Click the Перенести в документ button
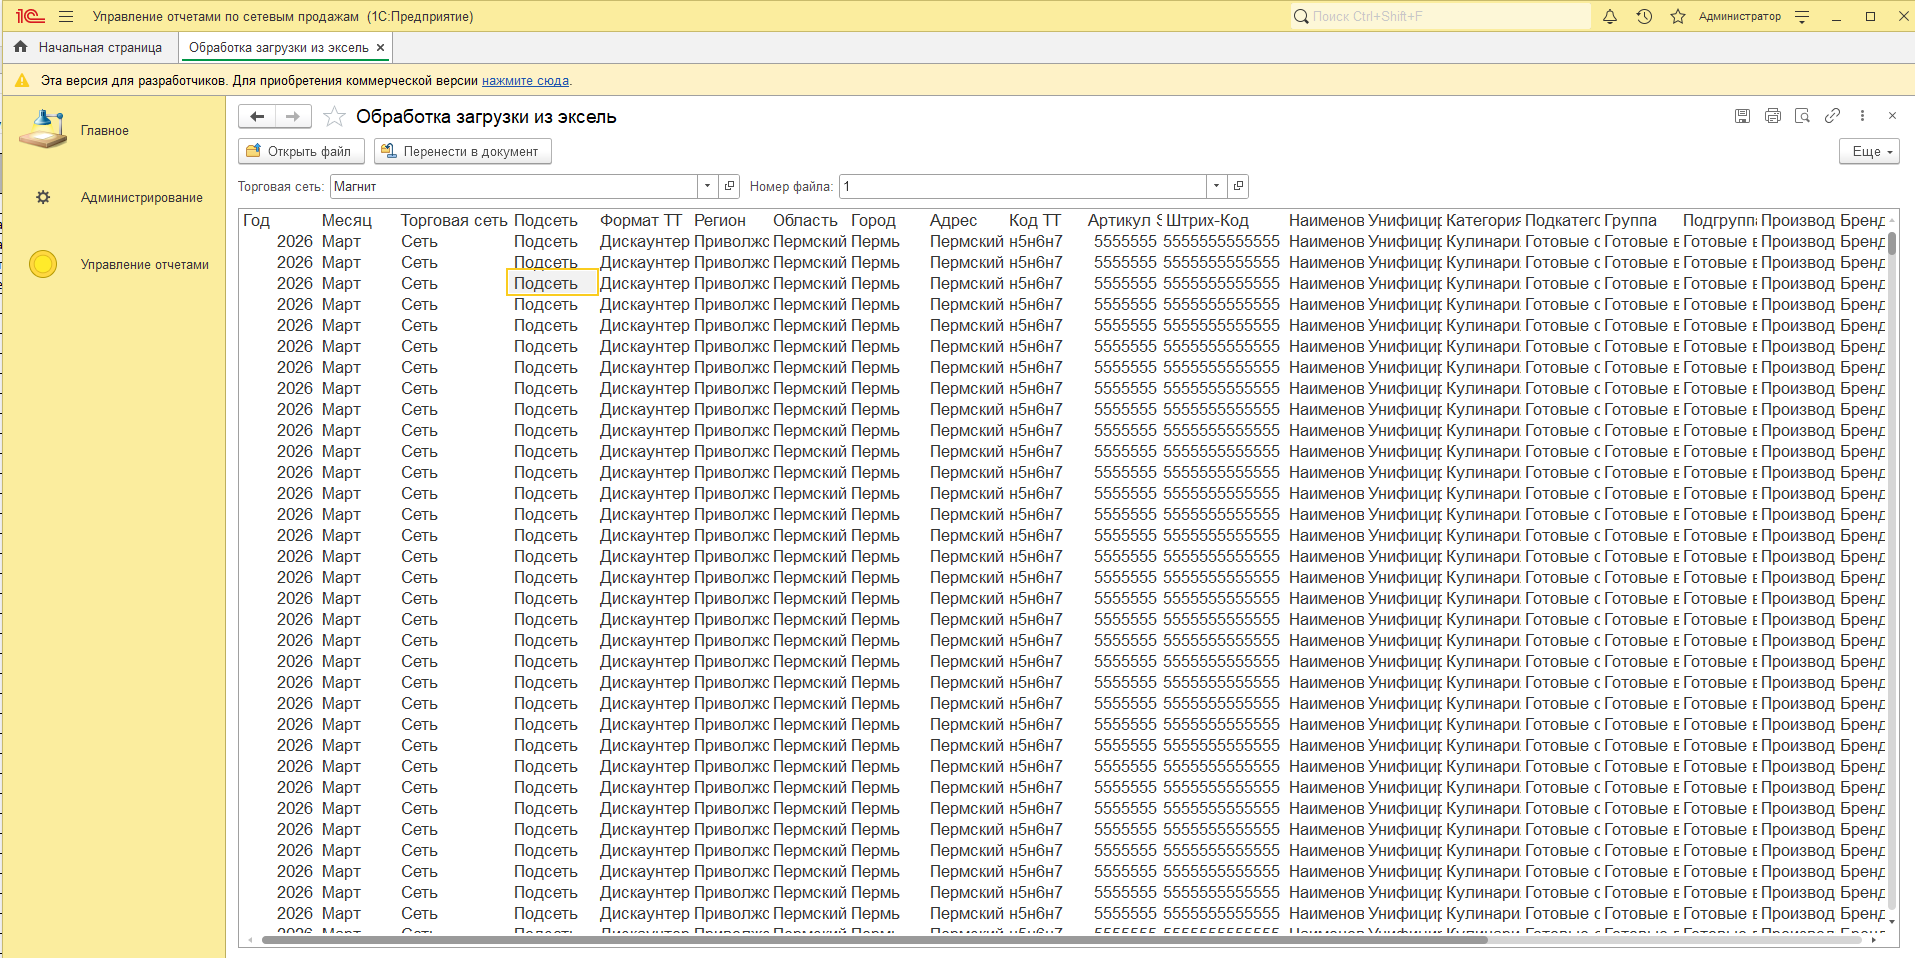This screenshot has height=958, width=1915. click(463, 151)
